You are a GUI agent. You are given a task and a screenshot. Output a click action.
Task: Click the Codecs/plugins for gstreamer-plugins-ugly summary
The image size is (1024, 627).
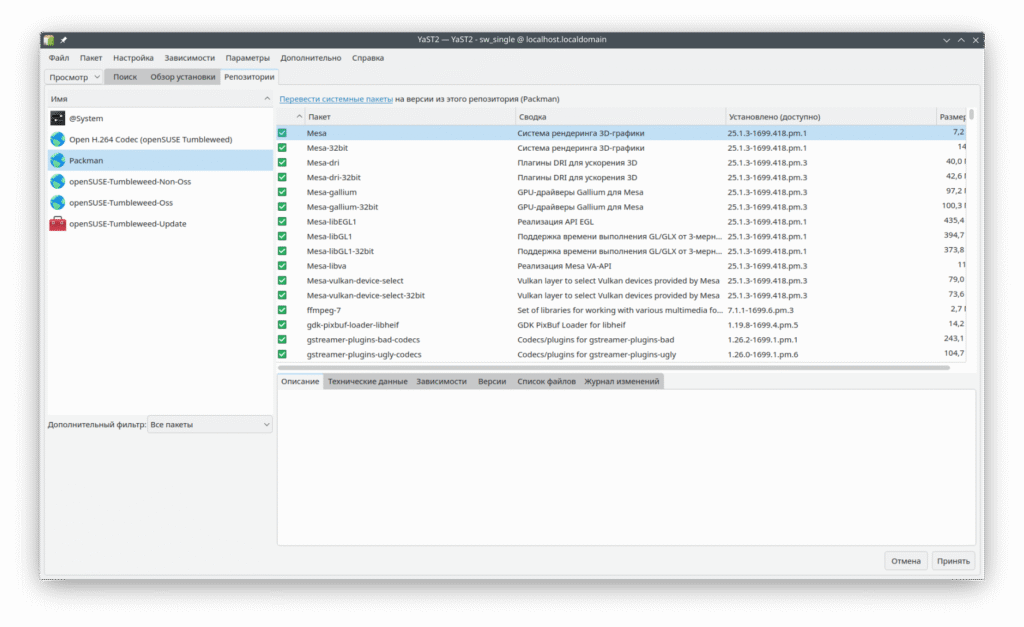point(597,355)
